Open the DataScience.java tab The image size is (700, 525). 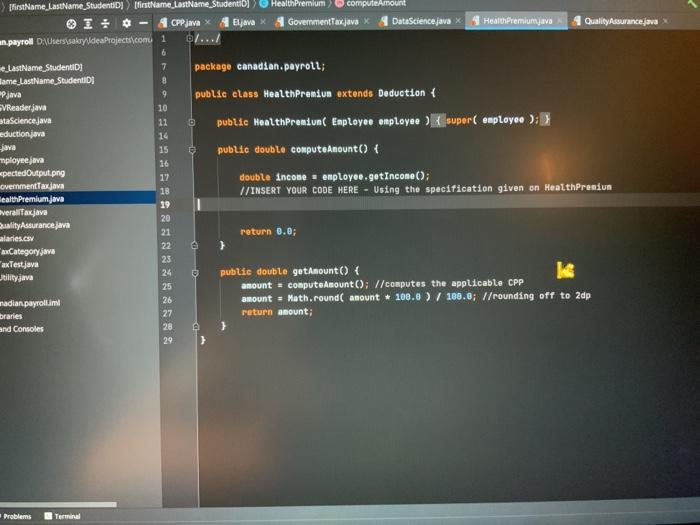(x=421, y=21)
